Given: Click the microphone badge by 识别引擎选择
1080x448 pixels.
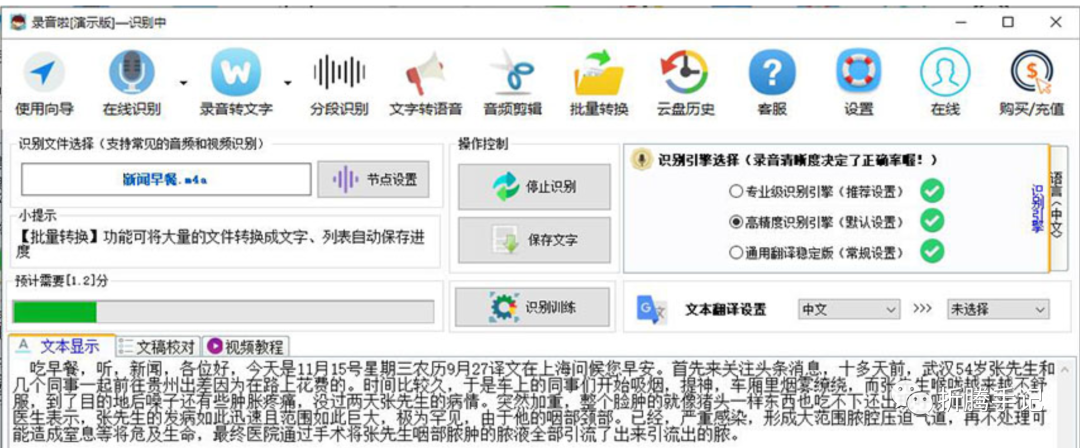Looking at the screenshot, I should point(641,160).
